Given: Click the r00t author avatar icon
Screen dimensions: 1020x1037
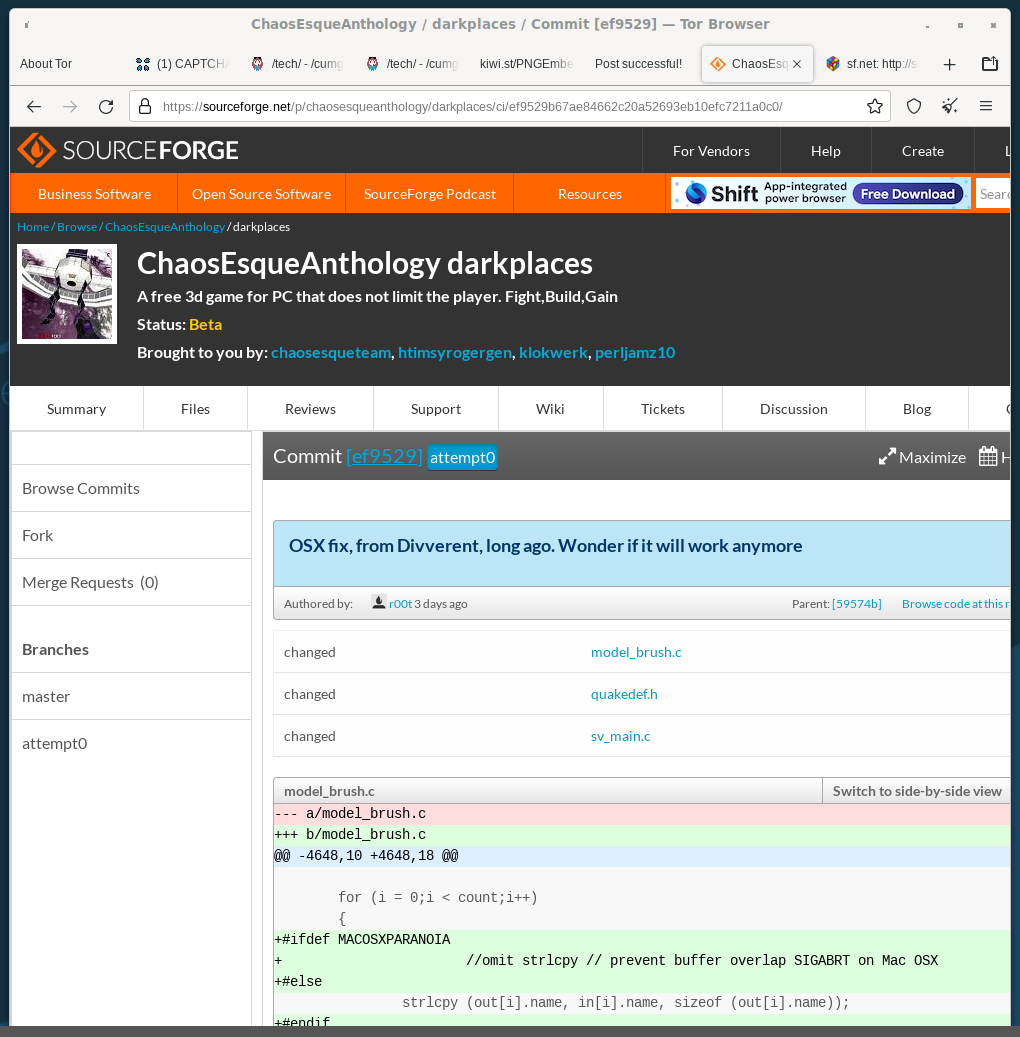Looking at the screenshot, I should pyautogui.click(x=378, y=602).
